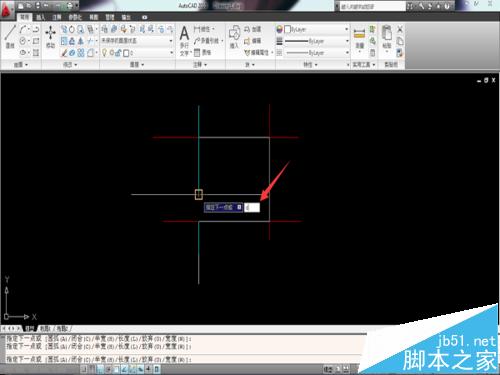Viewport: 500px width, 375px height.
Task: Open the Home (常用) ribbon tab
Action: [25, 17]
